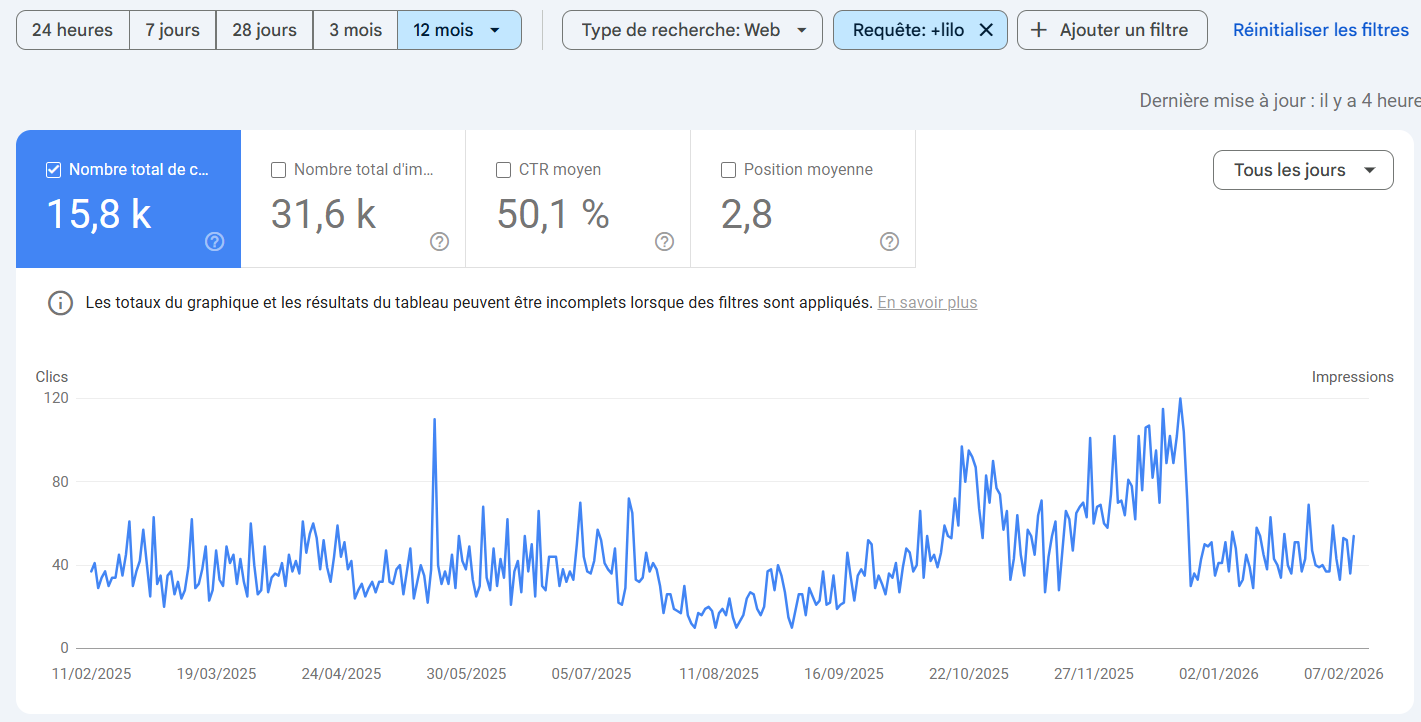The height and width of the screenshot is (722, 1421).
Task: Select the 28 jours date range
Action: tap(264, 30)
